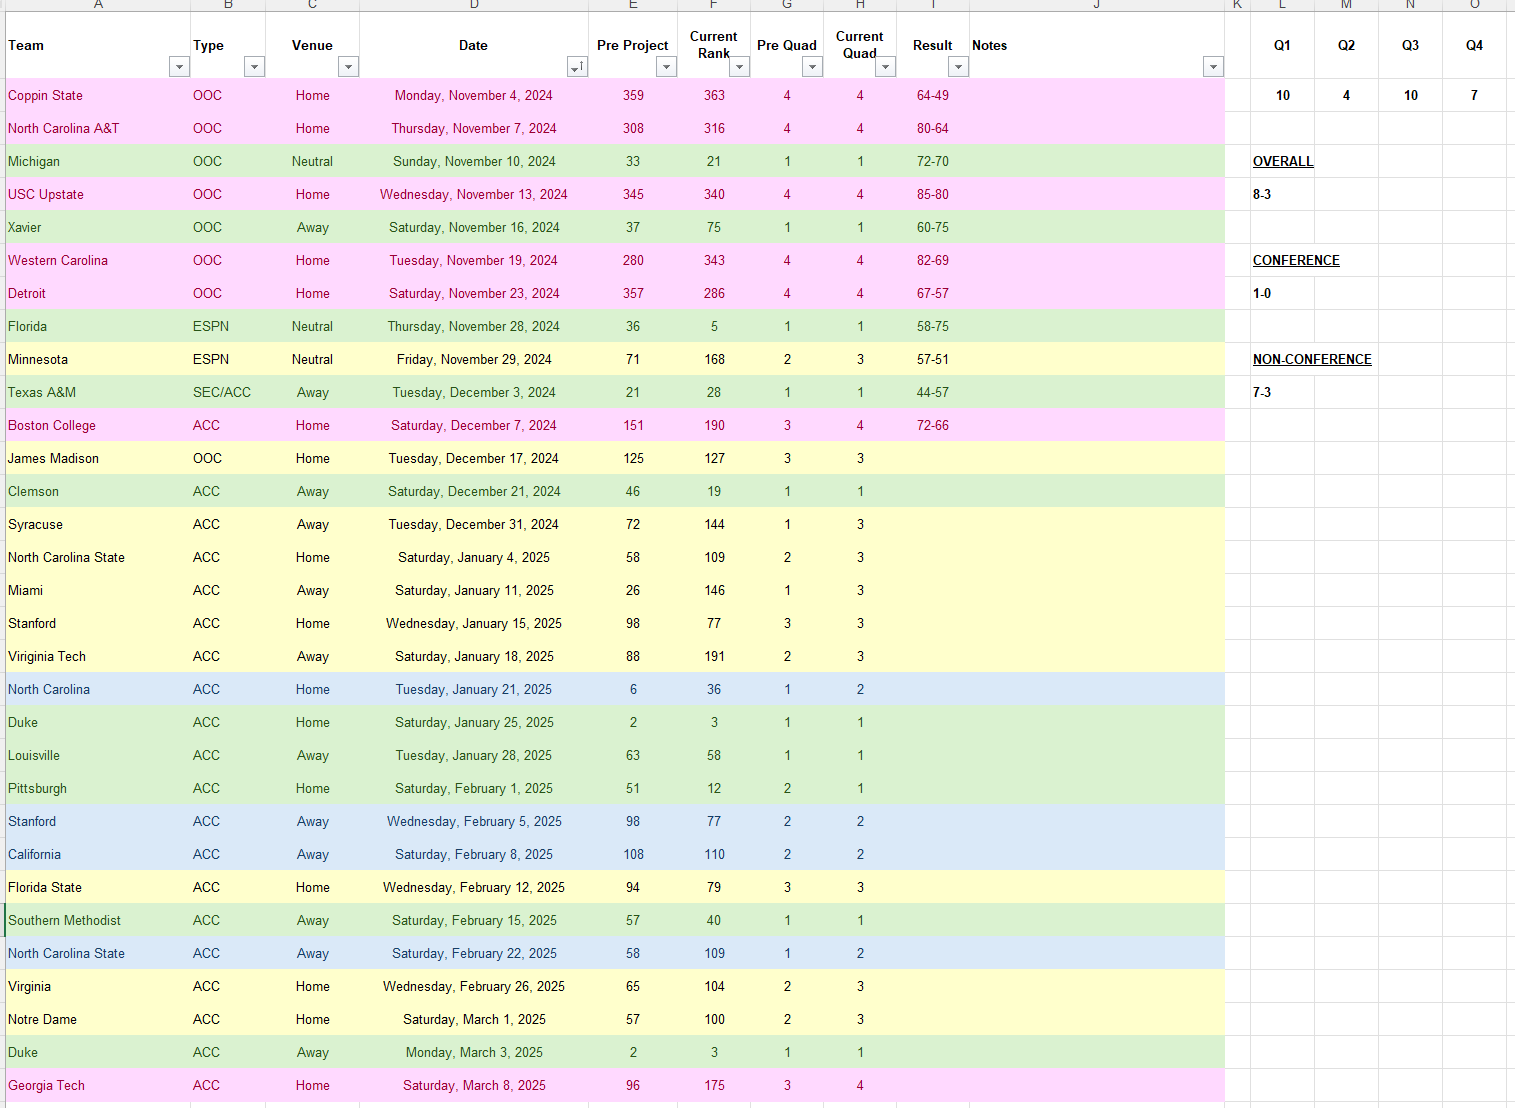Screen dimensions: 1515x1108
Task: Open the Pre Quad filter arrow
Action: tap(812, 67)
